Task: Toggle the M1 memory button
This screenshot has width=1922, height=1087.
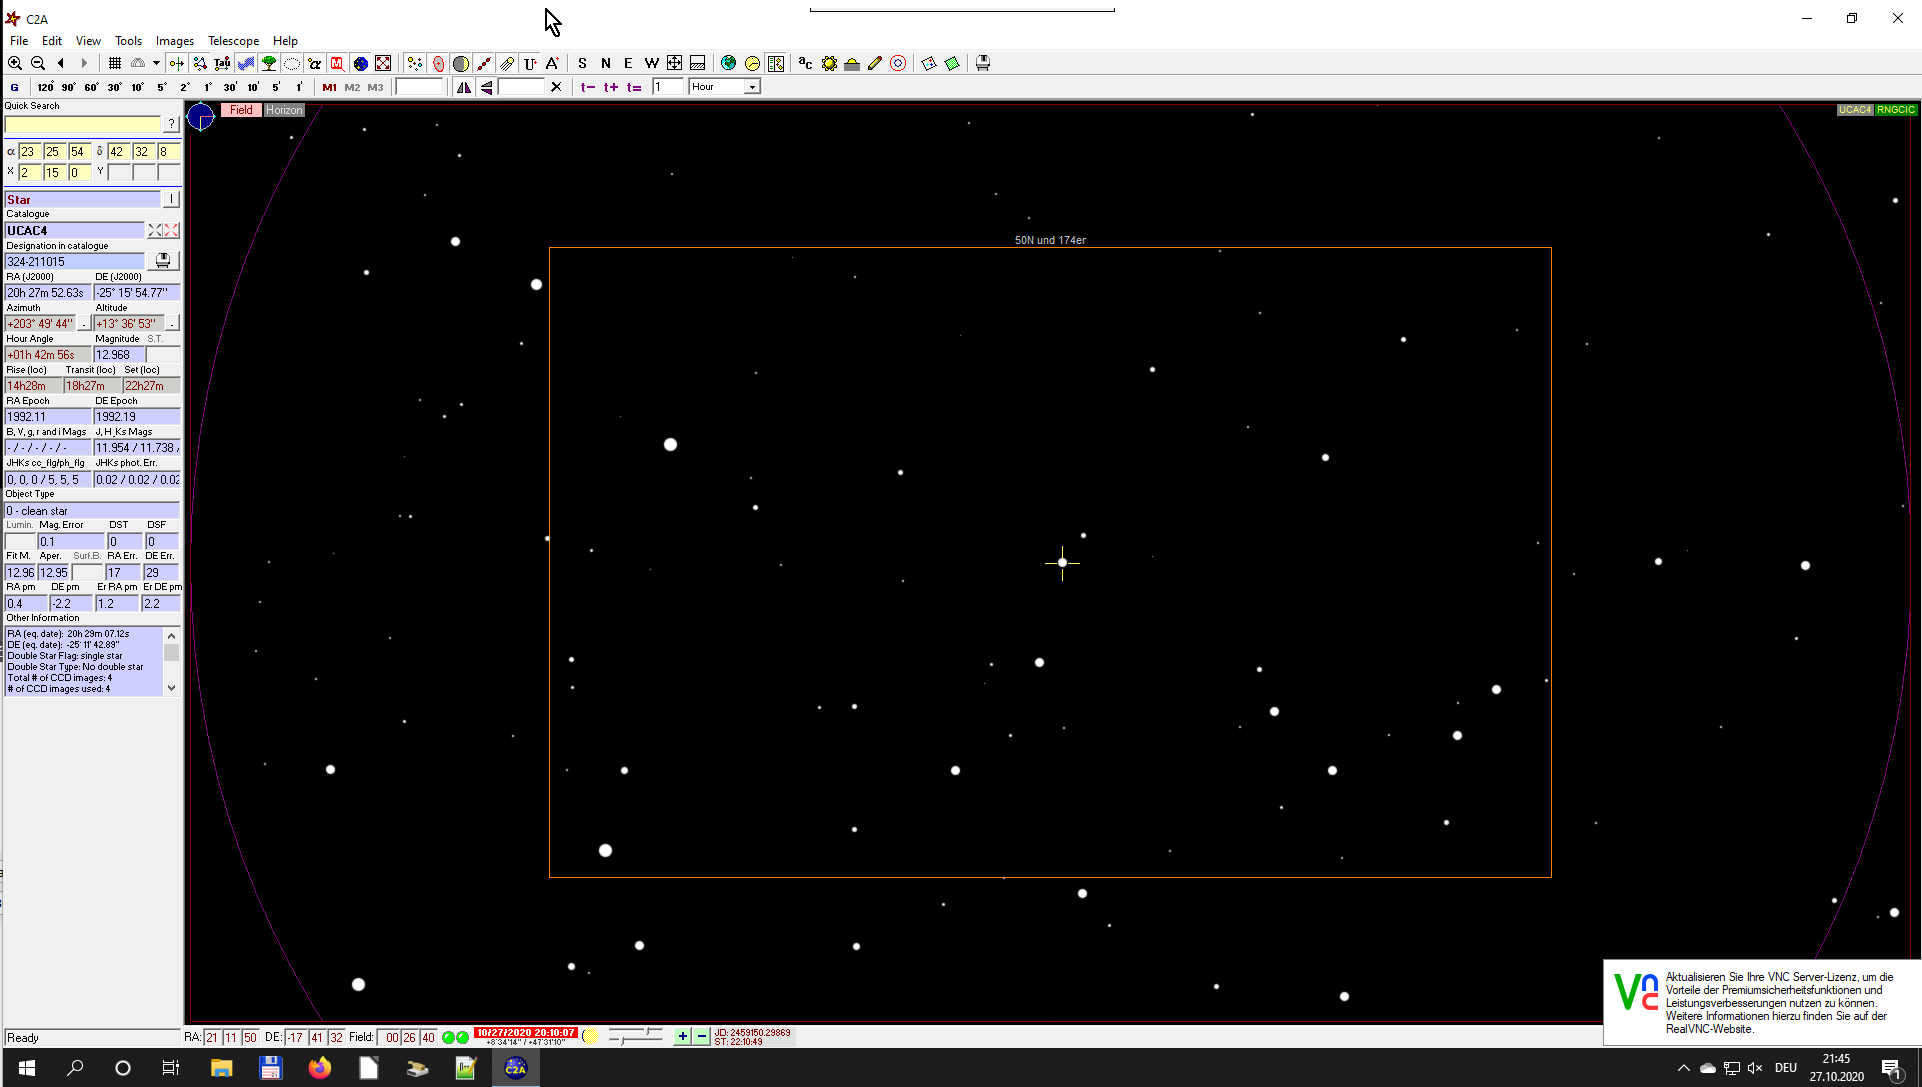Action: pyautogui.click(x=329, y=87)
